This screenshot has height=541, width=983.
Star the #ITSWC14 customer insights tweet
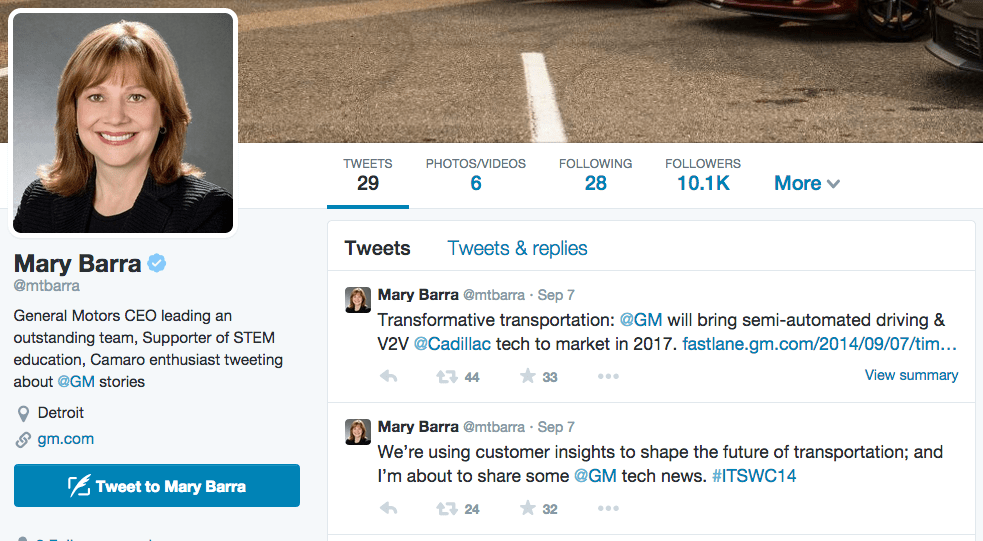[x=528, y=509]
